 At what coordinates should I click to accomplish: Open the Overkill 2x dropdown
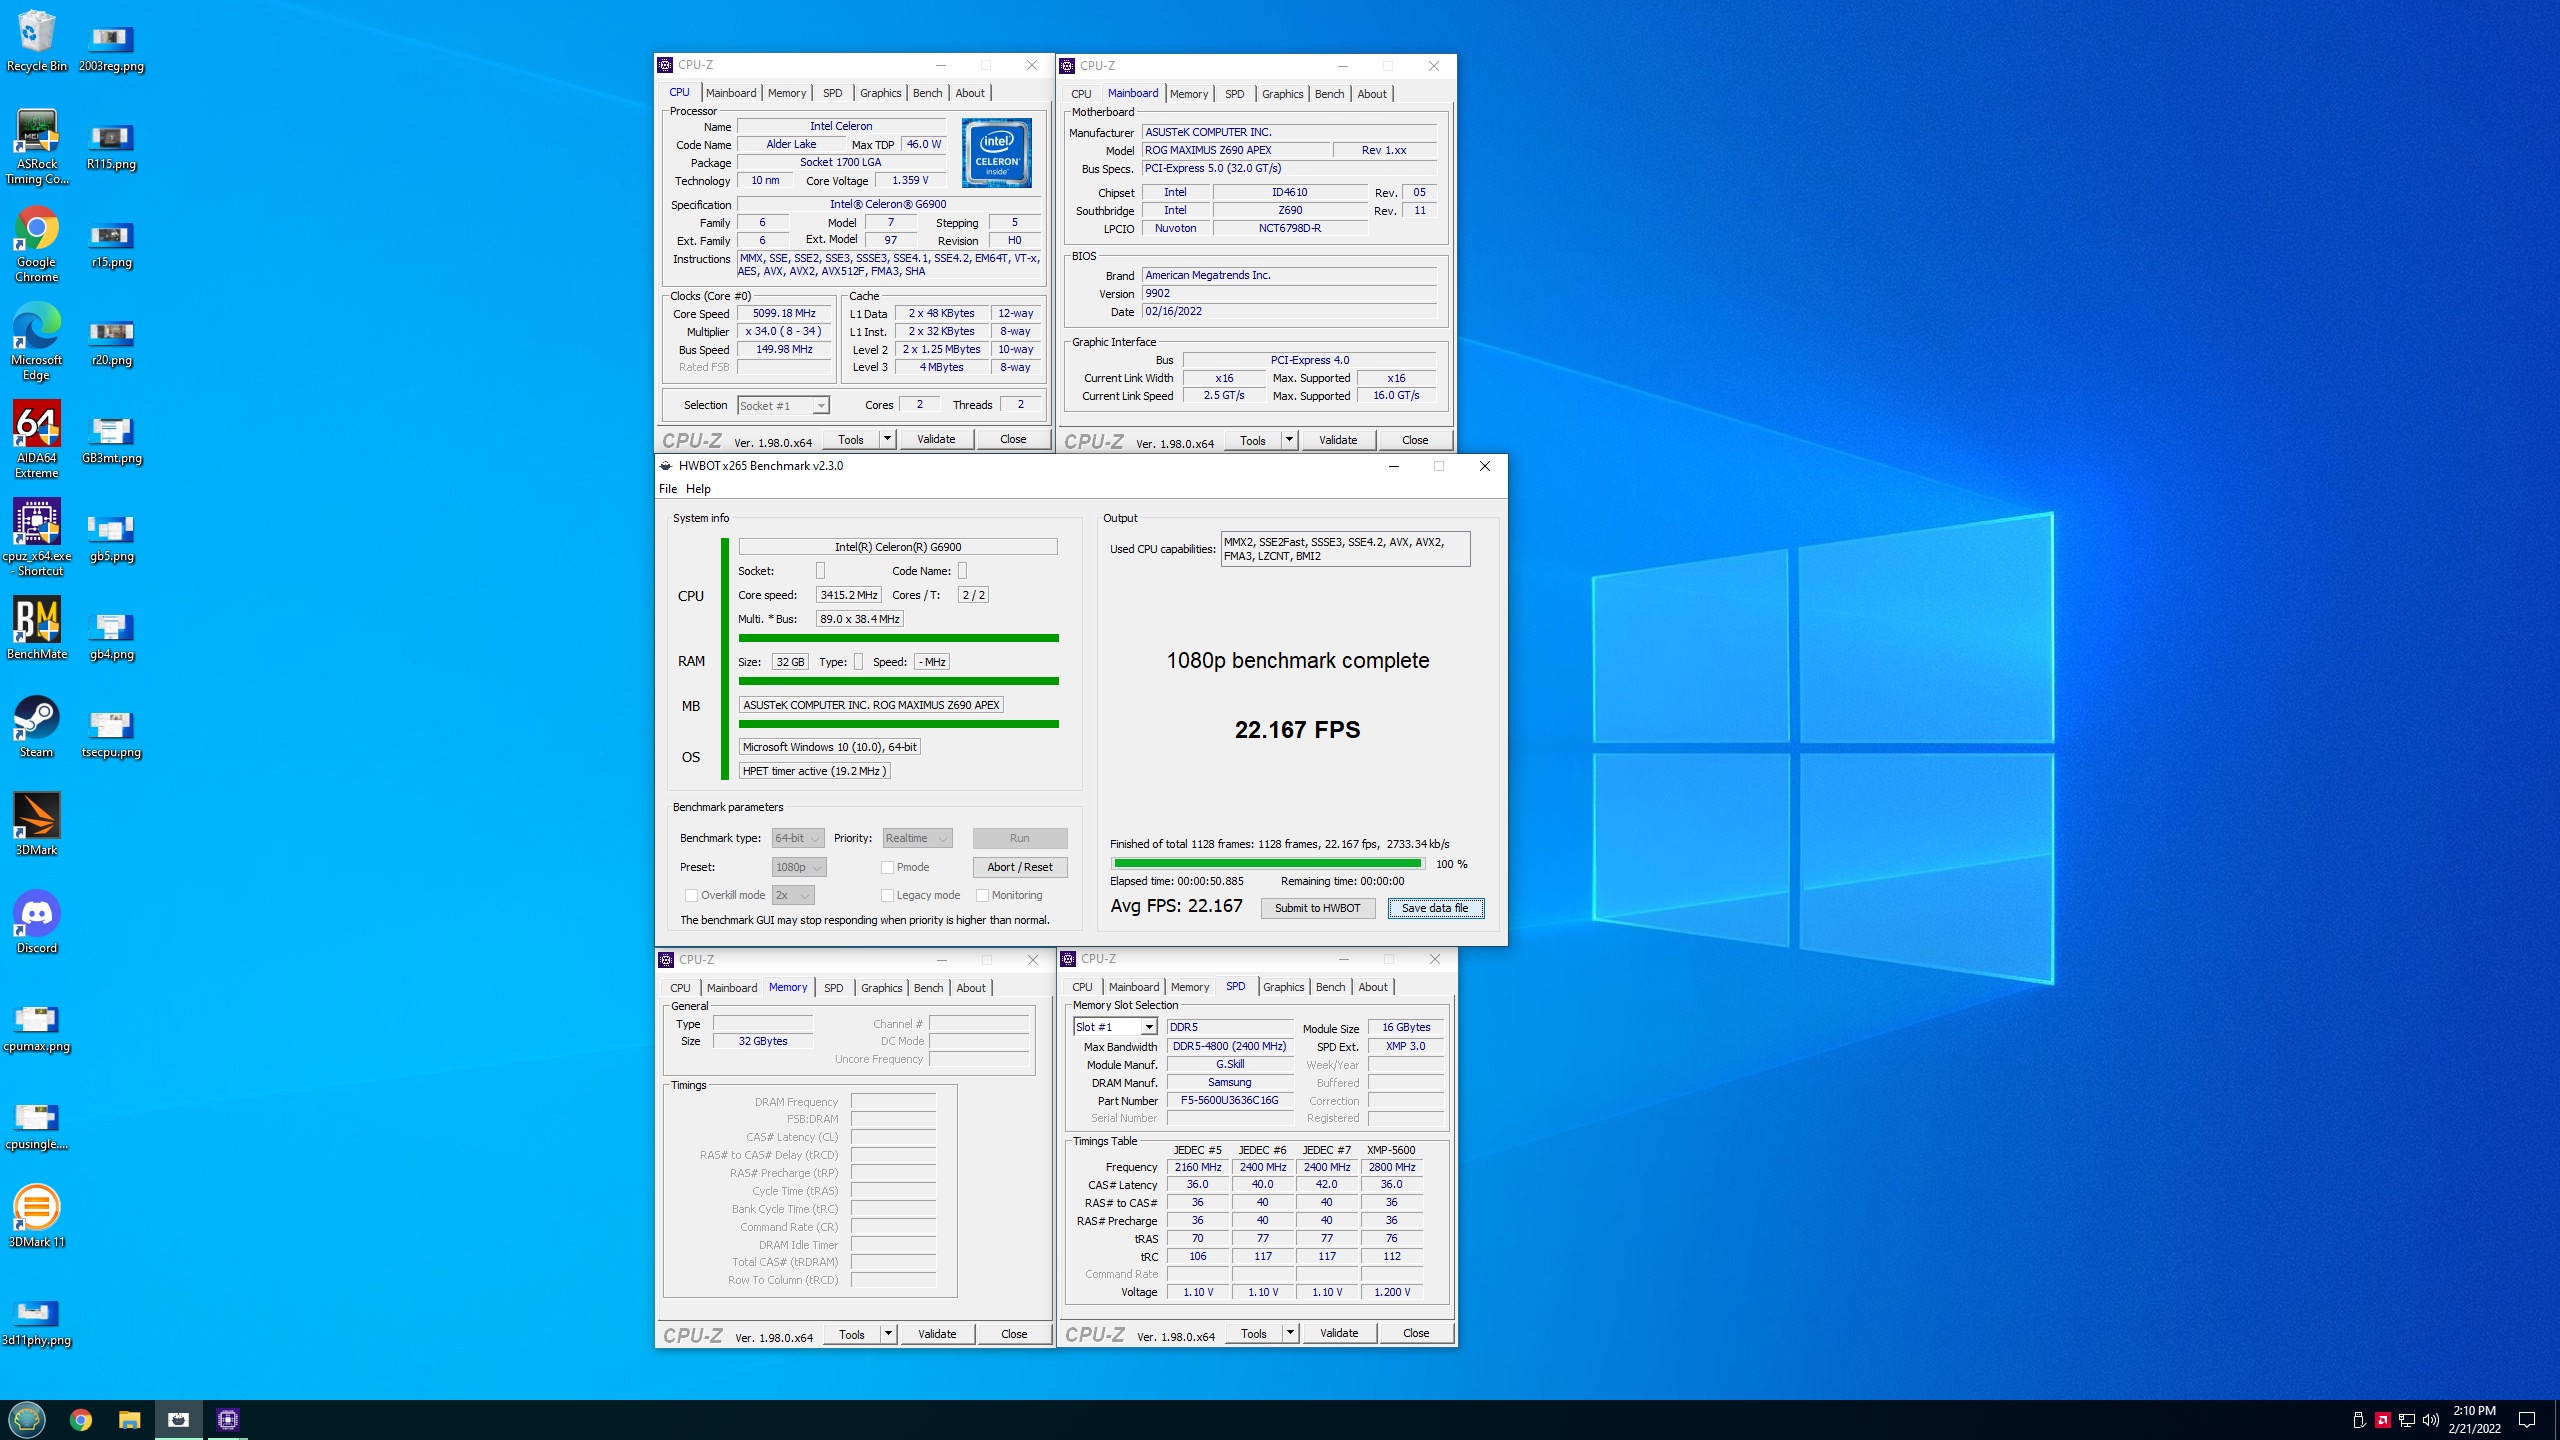click(x=793, y=895)
